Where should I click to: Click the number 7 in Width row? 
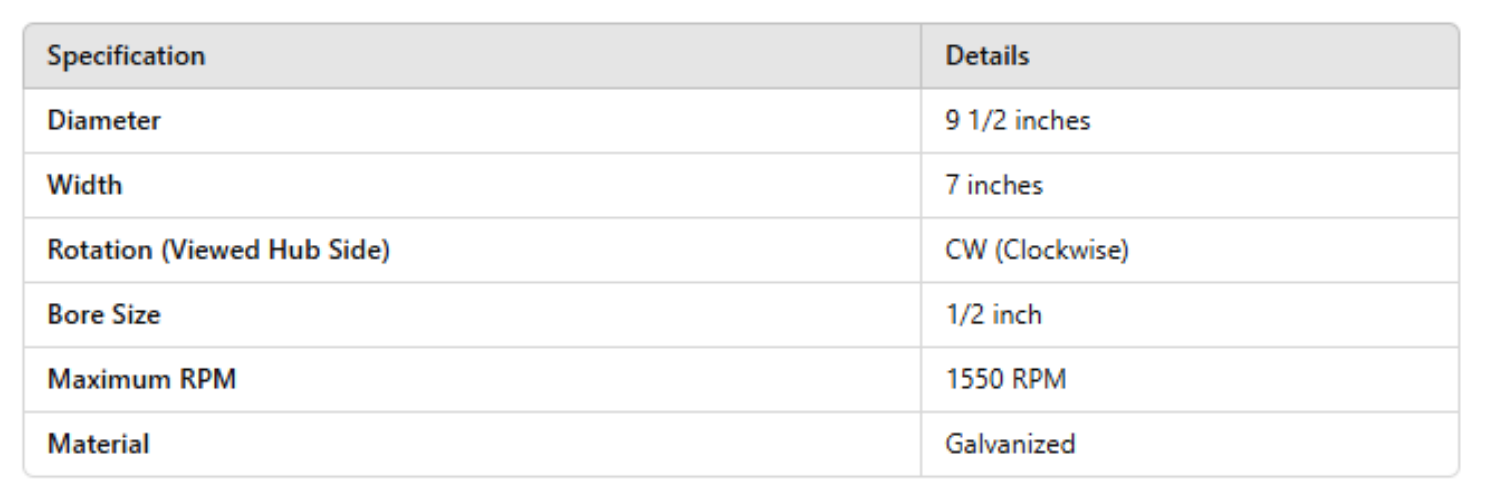click(x=953, y=186)
